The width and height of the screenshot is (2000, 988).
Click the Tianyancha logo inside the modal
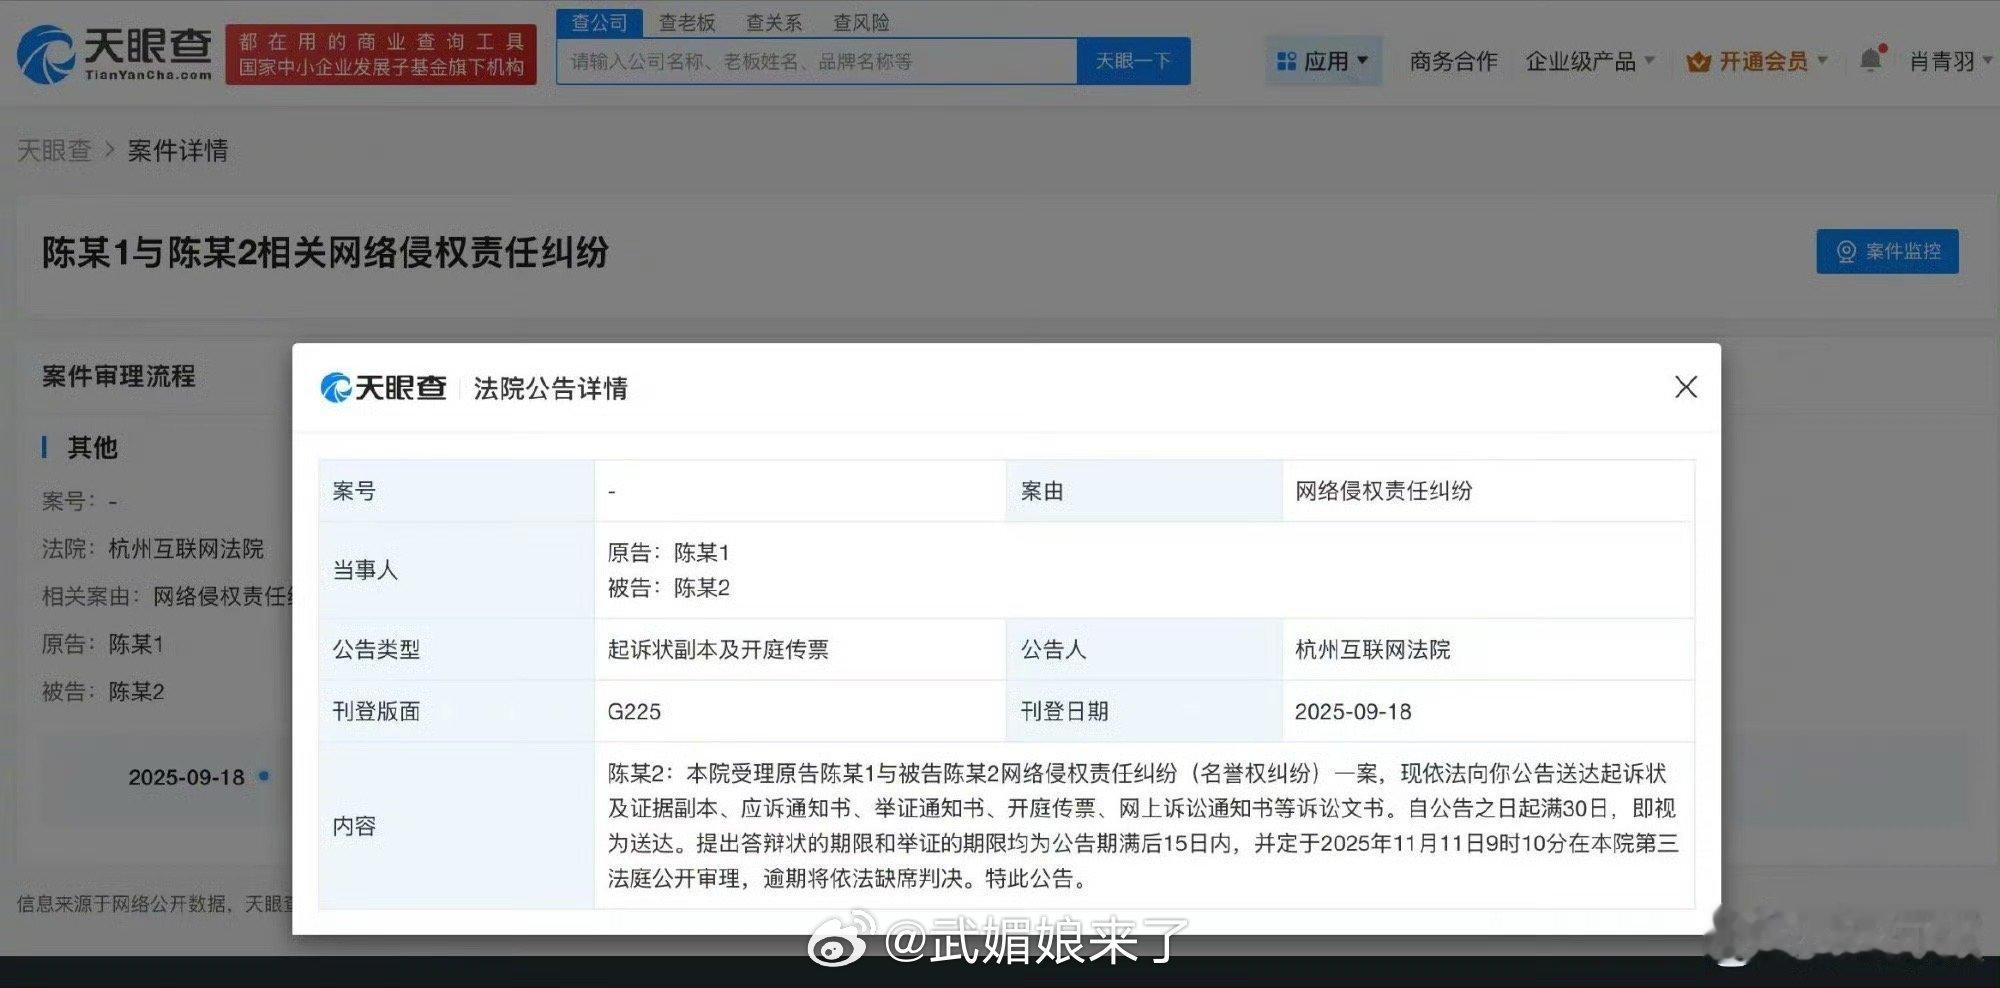[382, 387]
